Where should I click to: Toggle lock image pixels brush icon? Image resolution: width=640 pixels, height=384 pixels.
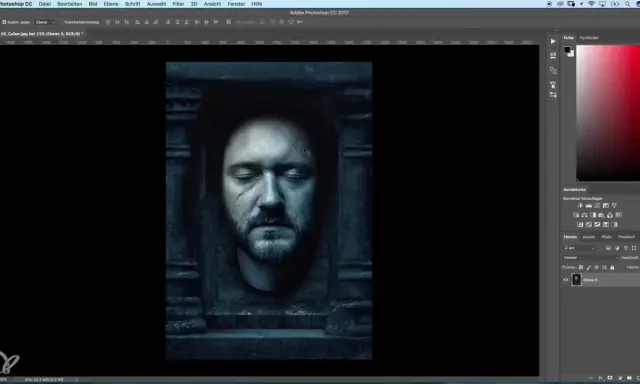[x=589, y=268]
